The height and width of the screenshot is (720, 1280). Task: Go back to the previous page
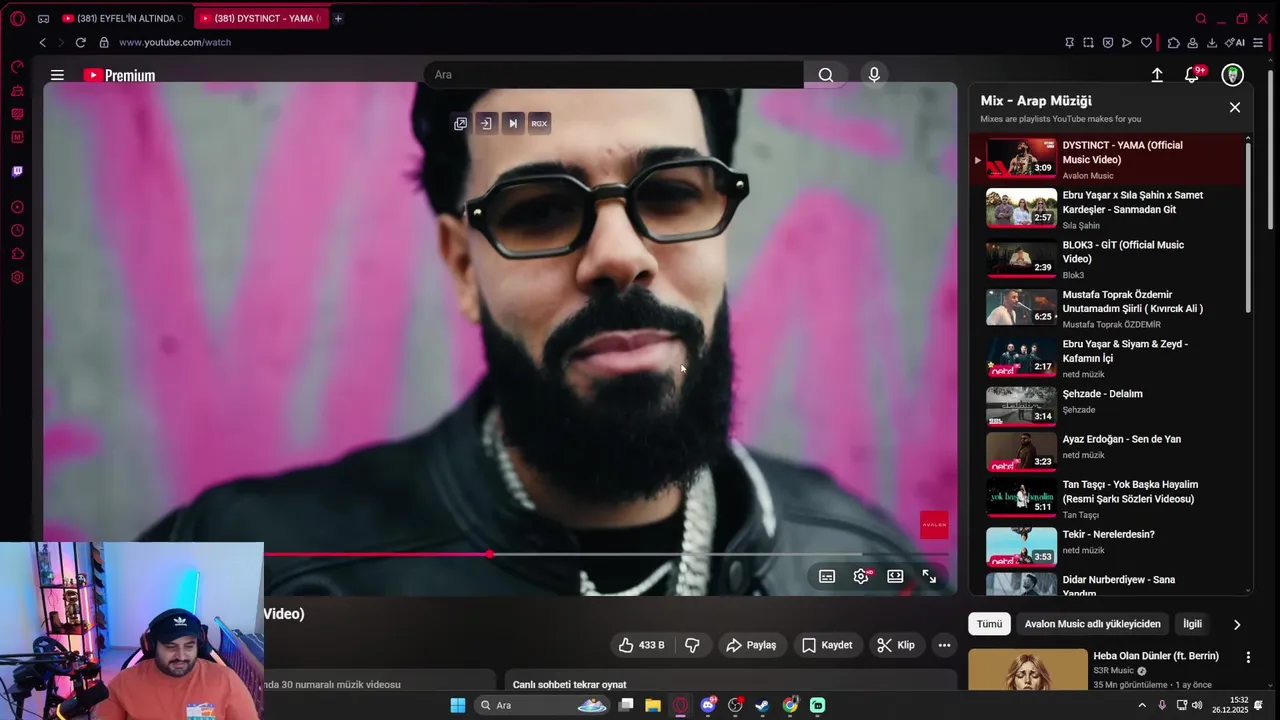pos(42,43)
